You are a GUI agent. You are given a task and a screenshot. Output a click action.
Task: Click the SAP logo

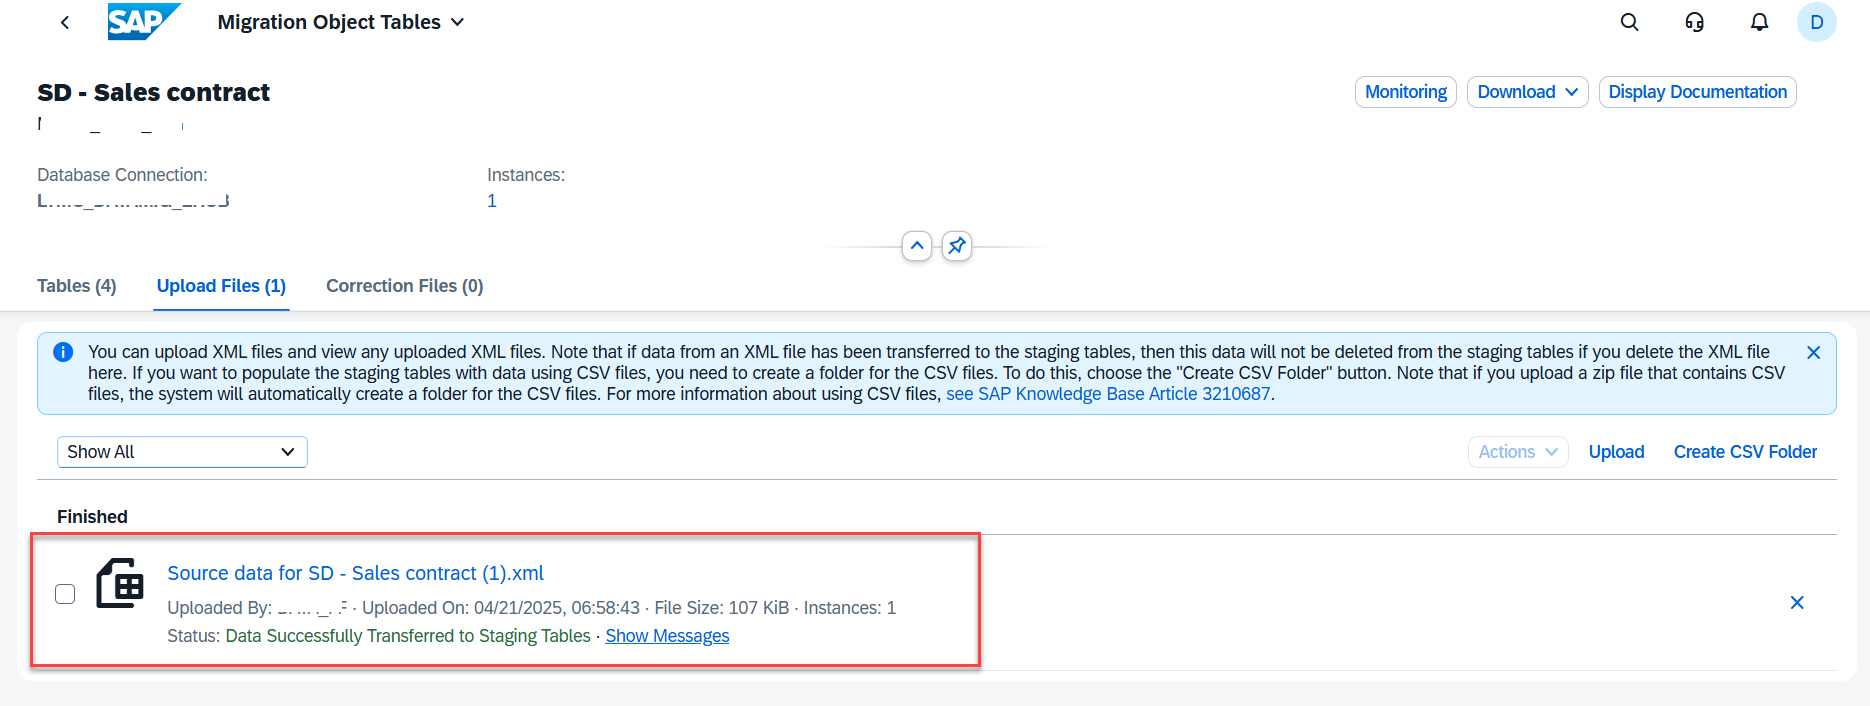[144, 22]
